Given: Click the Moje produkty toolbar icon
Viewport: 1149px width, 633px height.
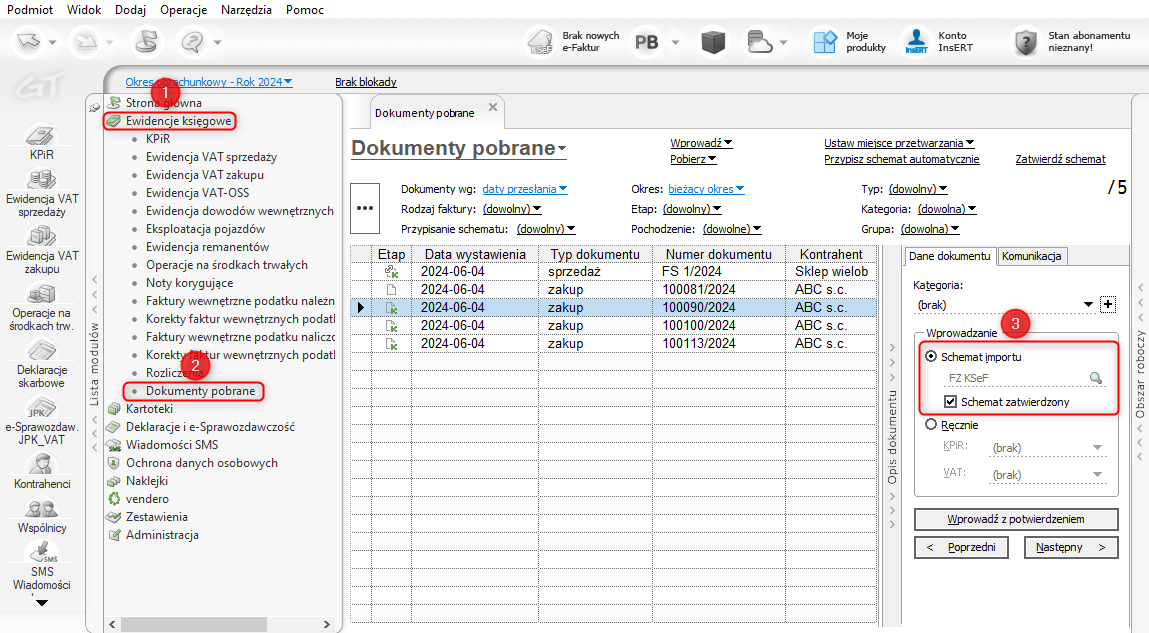Looking at the screenshot, I should [x=824, y=42].
